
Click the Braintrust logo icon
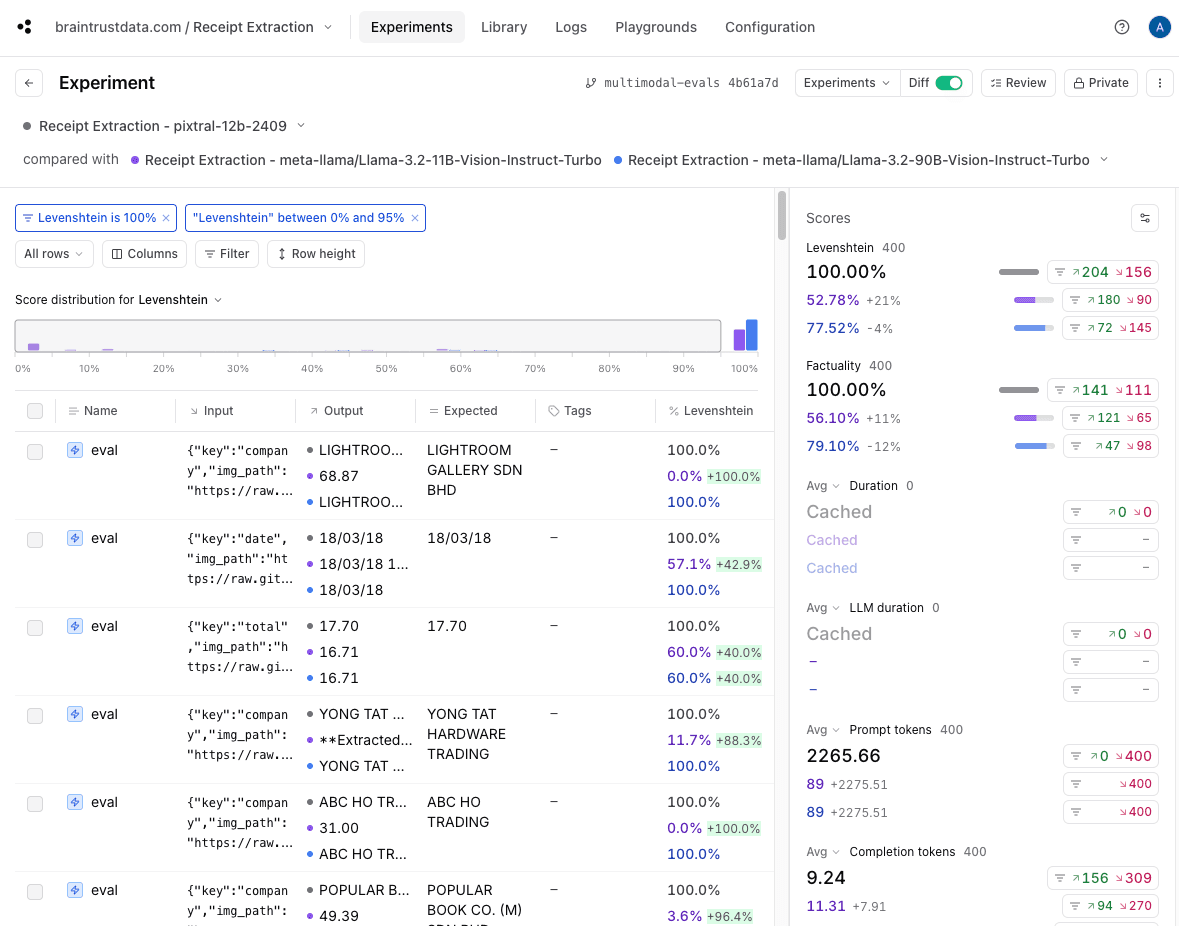coord(25,27)
